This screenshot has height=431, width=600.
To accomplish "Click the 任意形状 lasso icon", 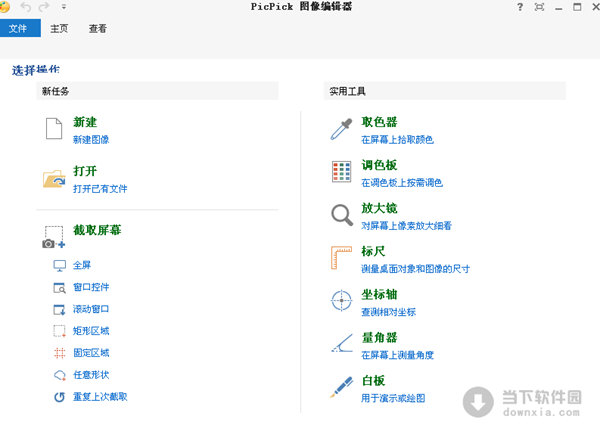I will (60, 375).
